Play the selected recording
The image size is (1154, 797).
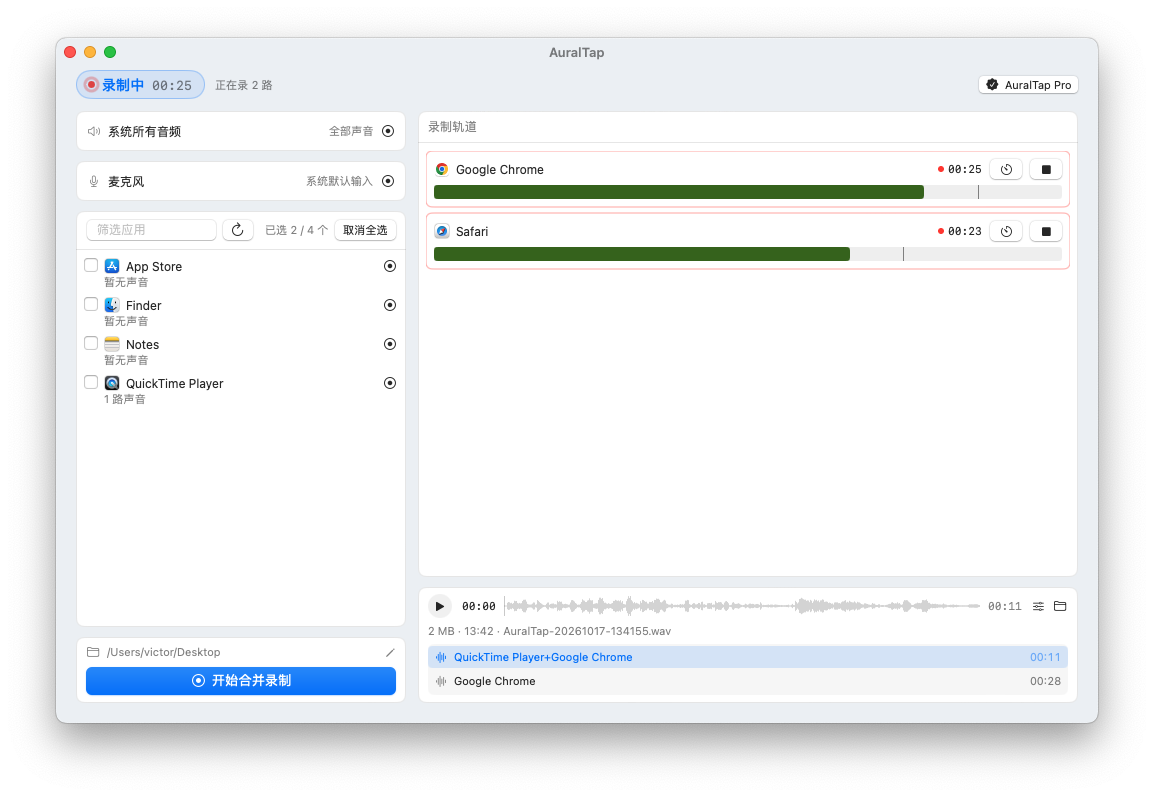439,606
